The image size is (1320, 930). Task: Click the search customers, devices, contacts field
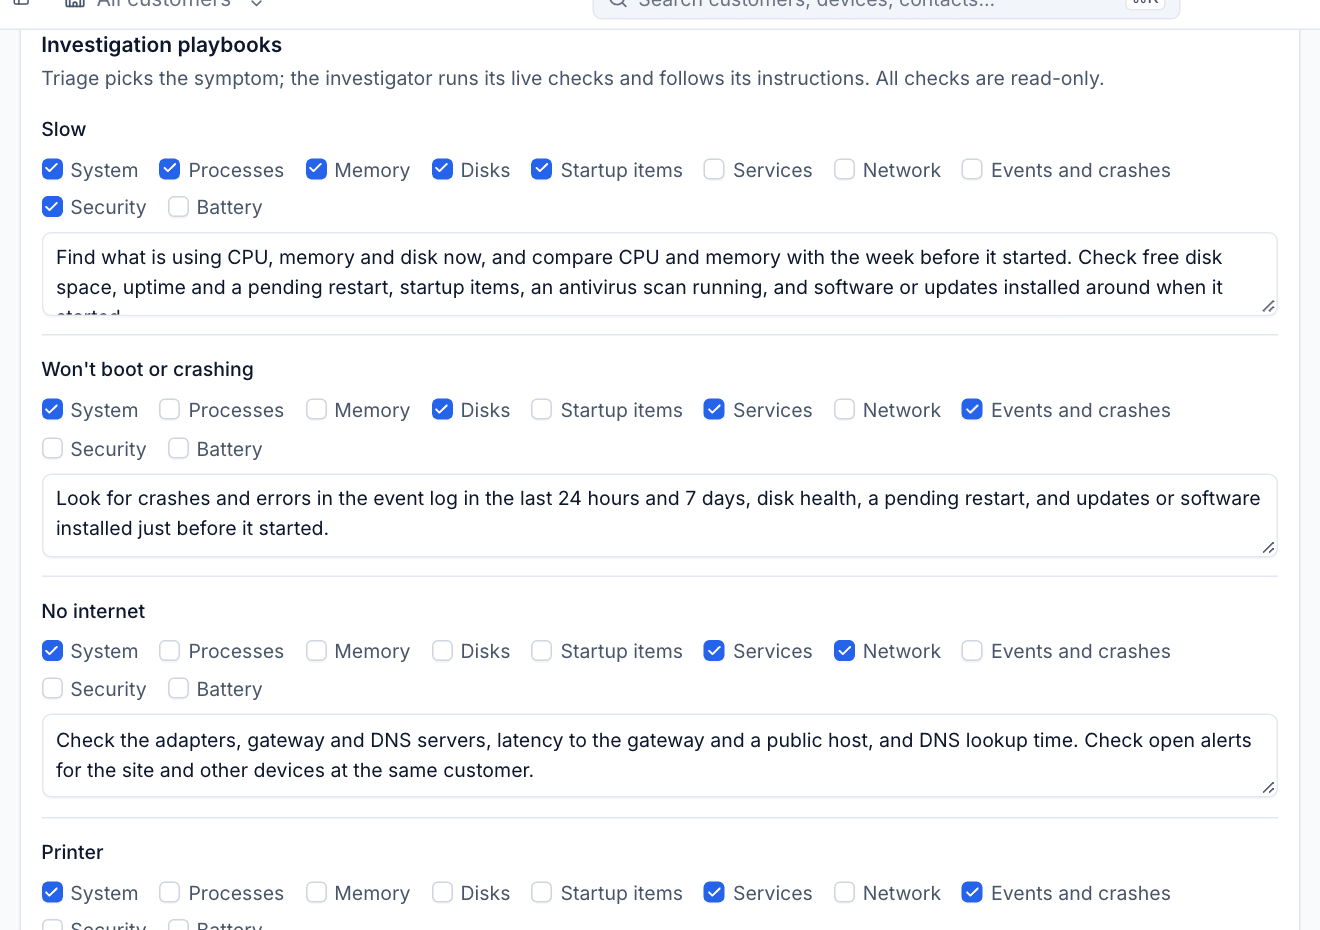tap(886, 5)
